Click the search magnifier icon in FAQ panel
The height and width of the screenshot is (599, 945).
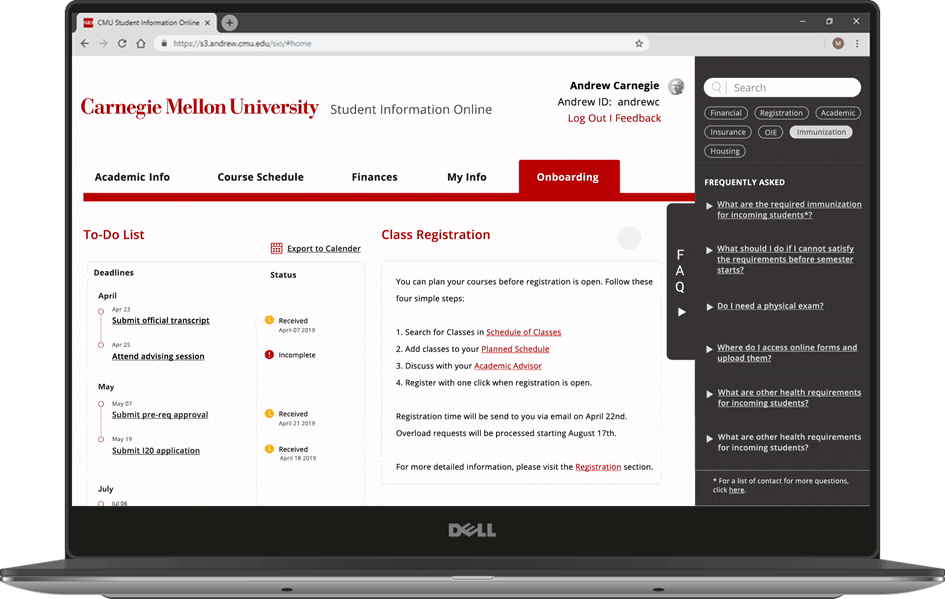click(x=716, y=87)
